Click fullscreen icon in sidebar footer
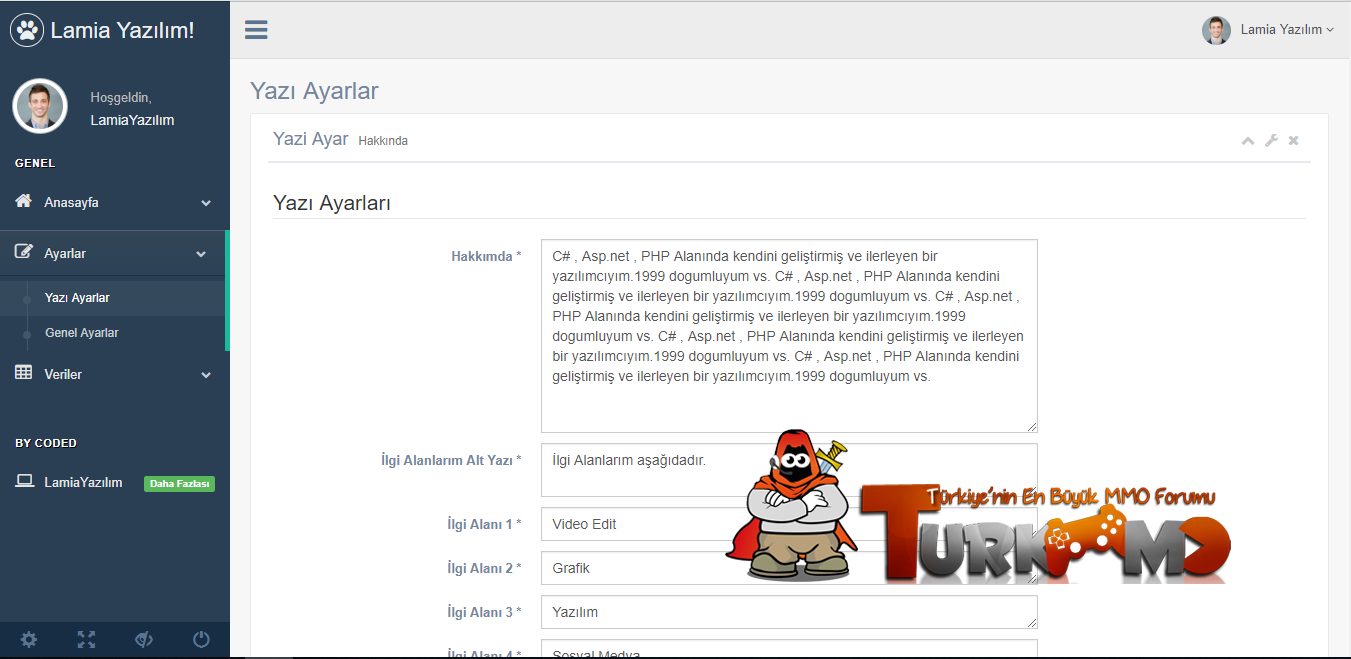1351x659 pixels. pyautogui.click(x=86, y=639)
